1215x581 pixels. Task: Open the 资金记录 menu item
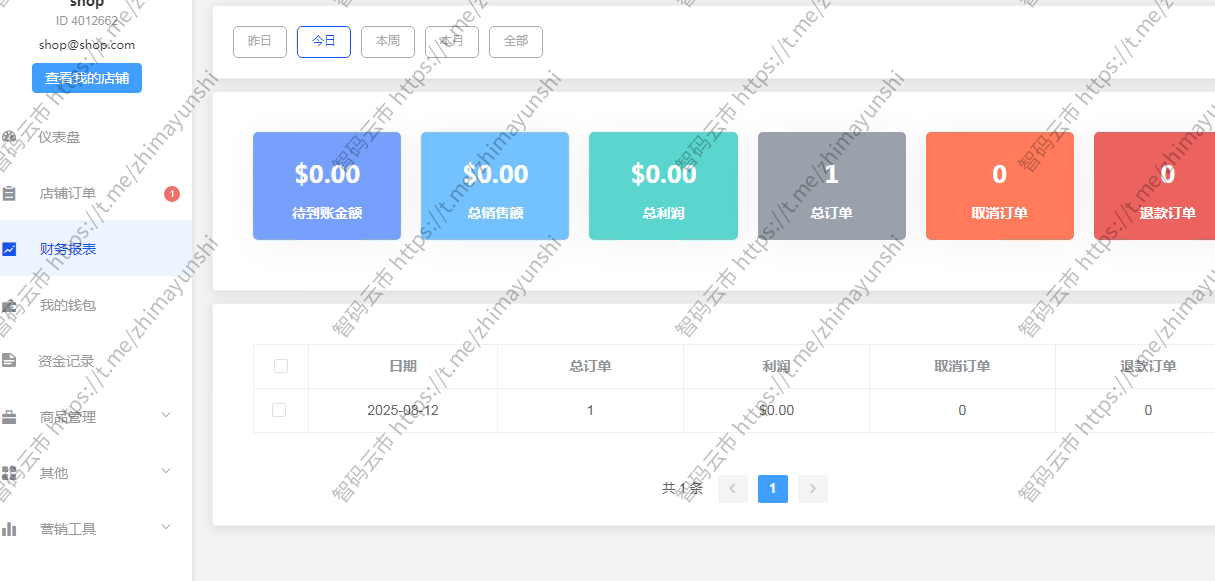click(x=96, y=361)
